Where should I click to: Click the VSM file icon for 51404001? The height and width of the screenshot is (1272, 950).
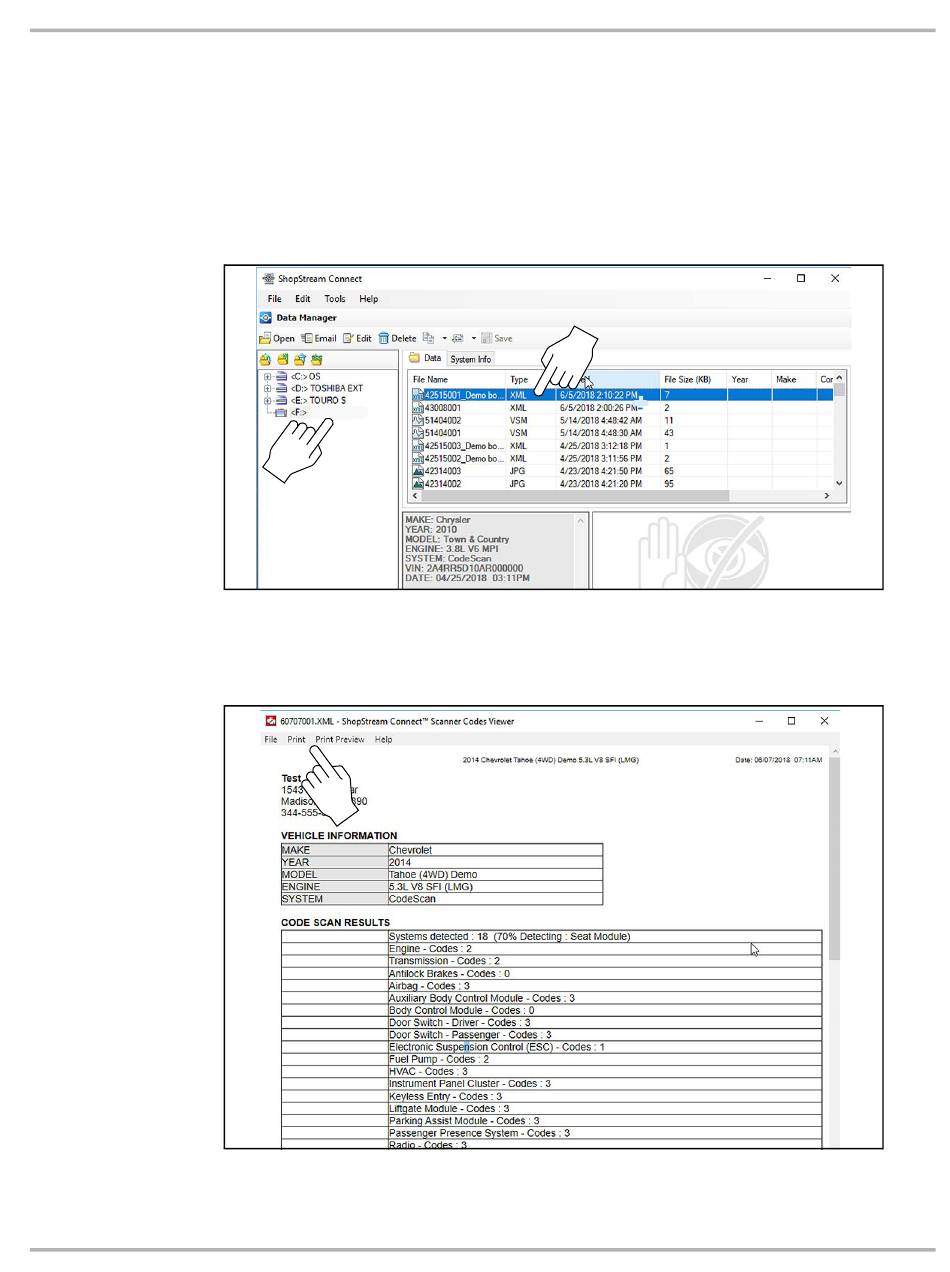tap(418, 433)
